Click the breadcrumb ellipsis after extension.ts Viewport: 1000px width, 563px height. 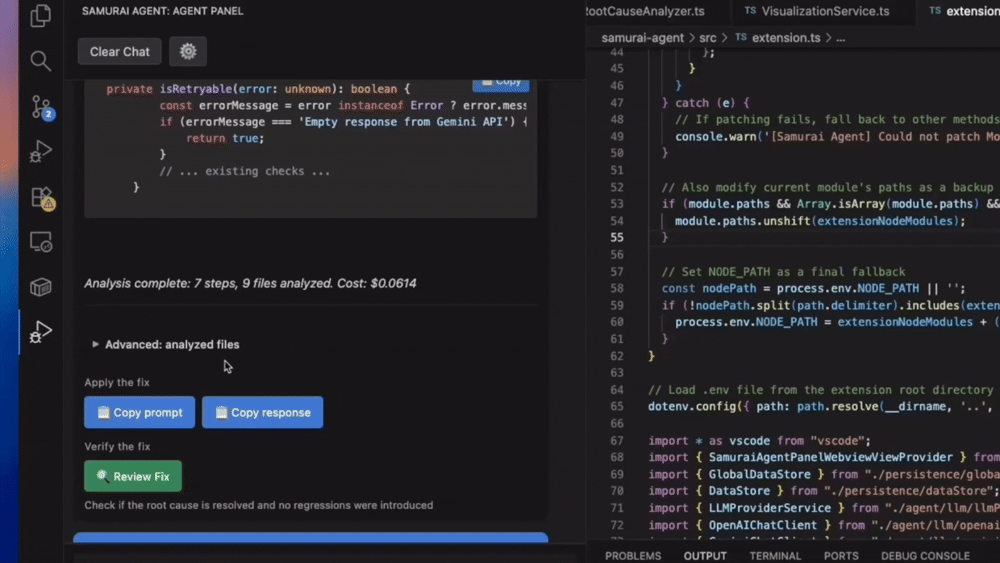[841, 38]
